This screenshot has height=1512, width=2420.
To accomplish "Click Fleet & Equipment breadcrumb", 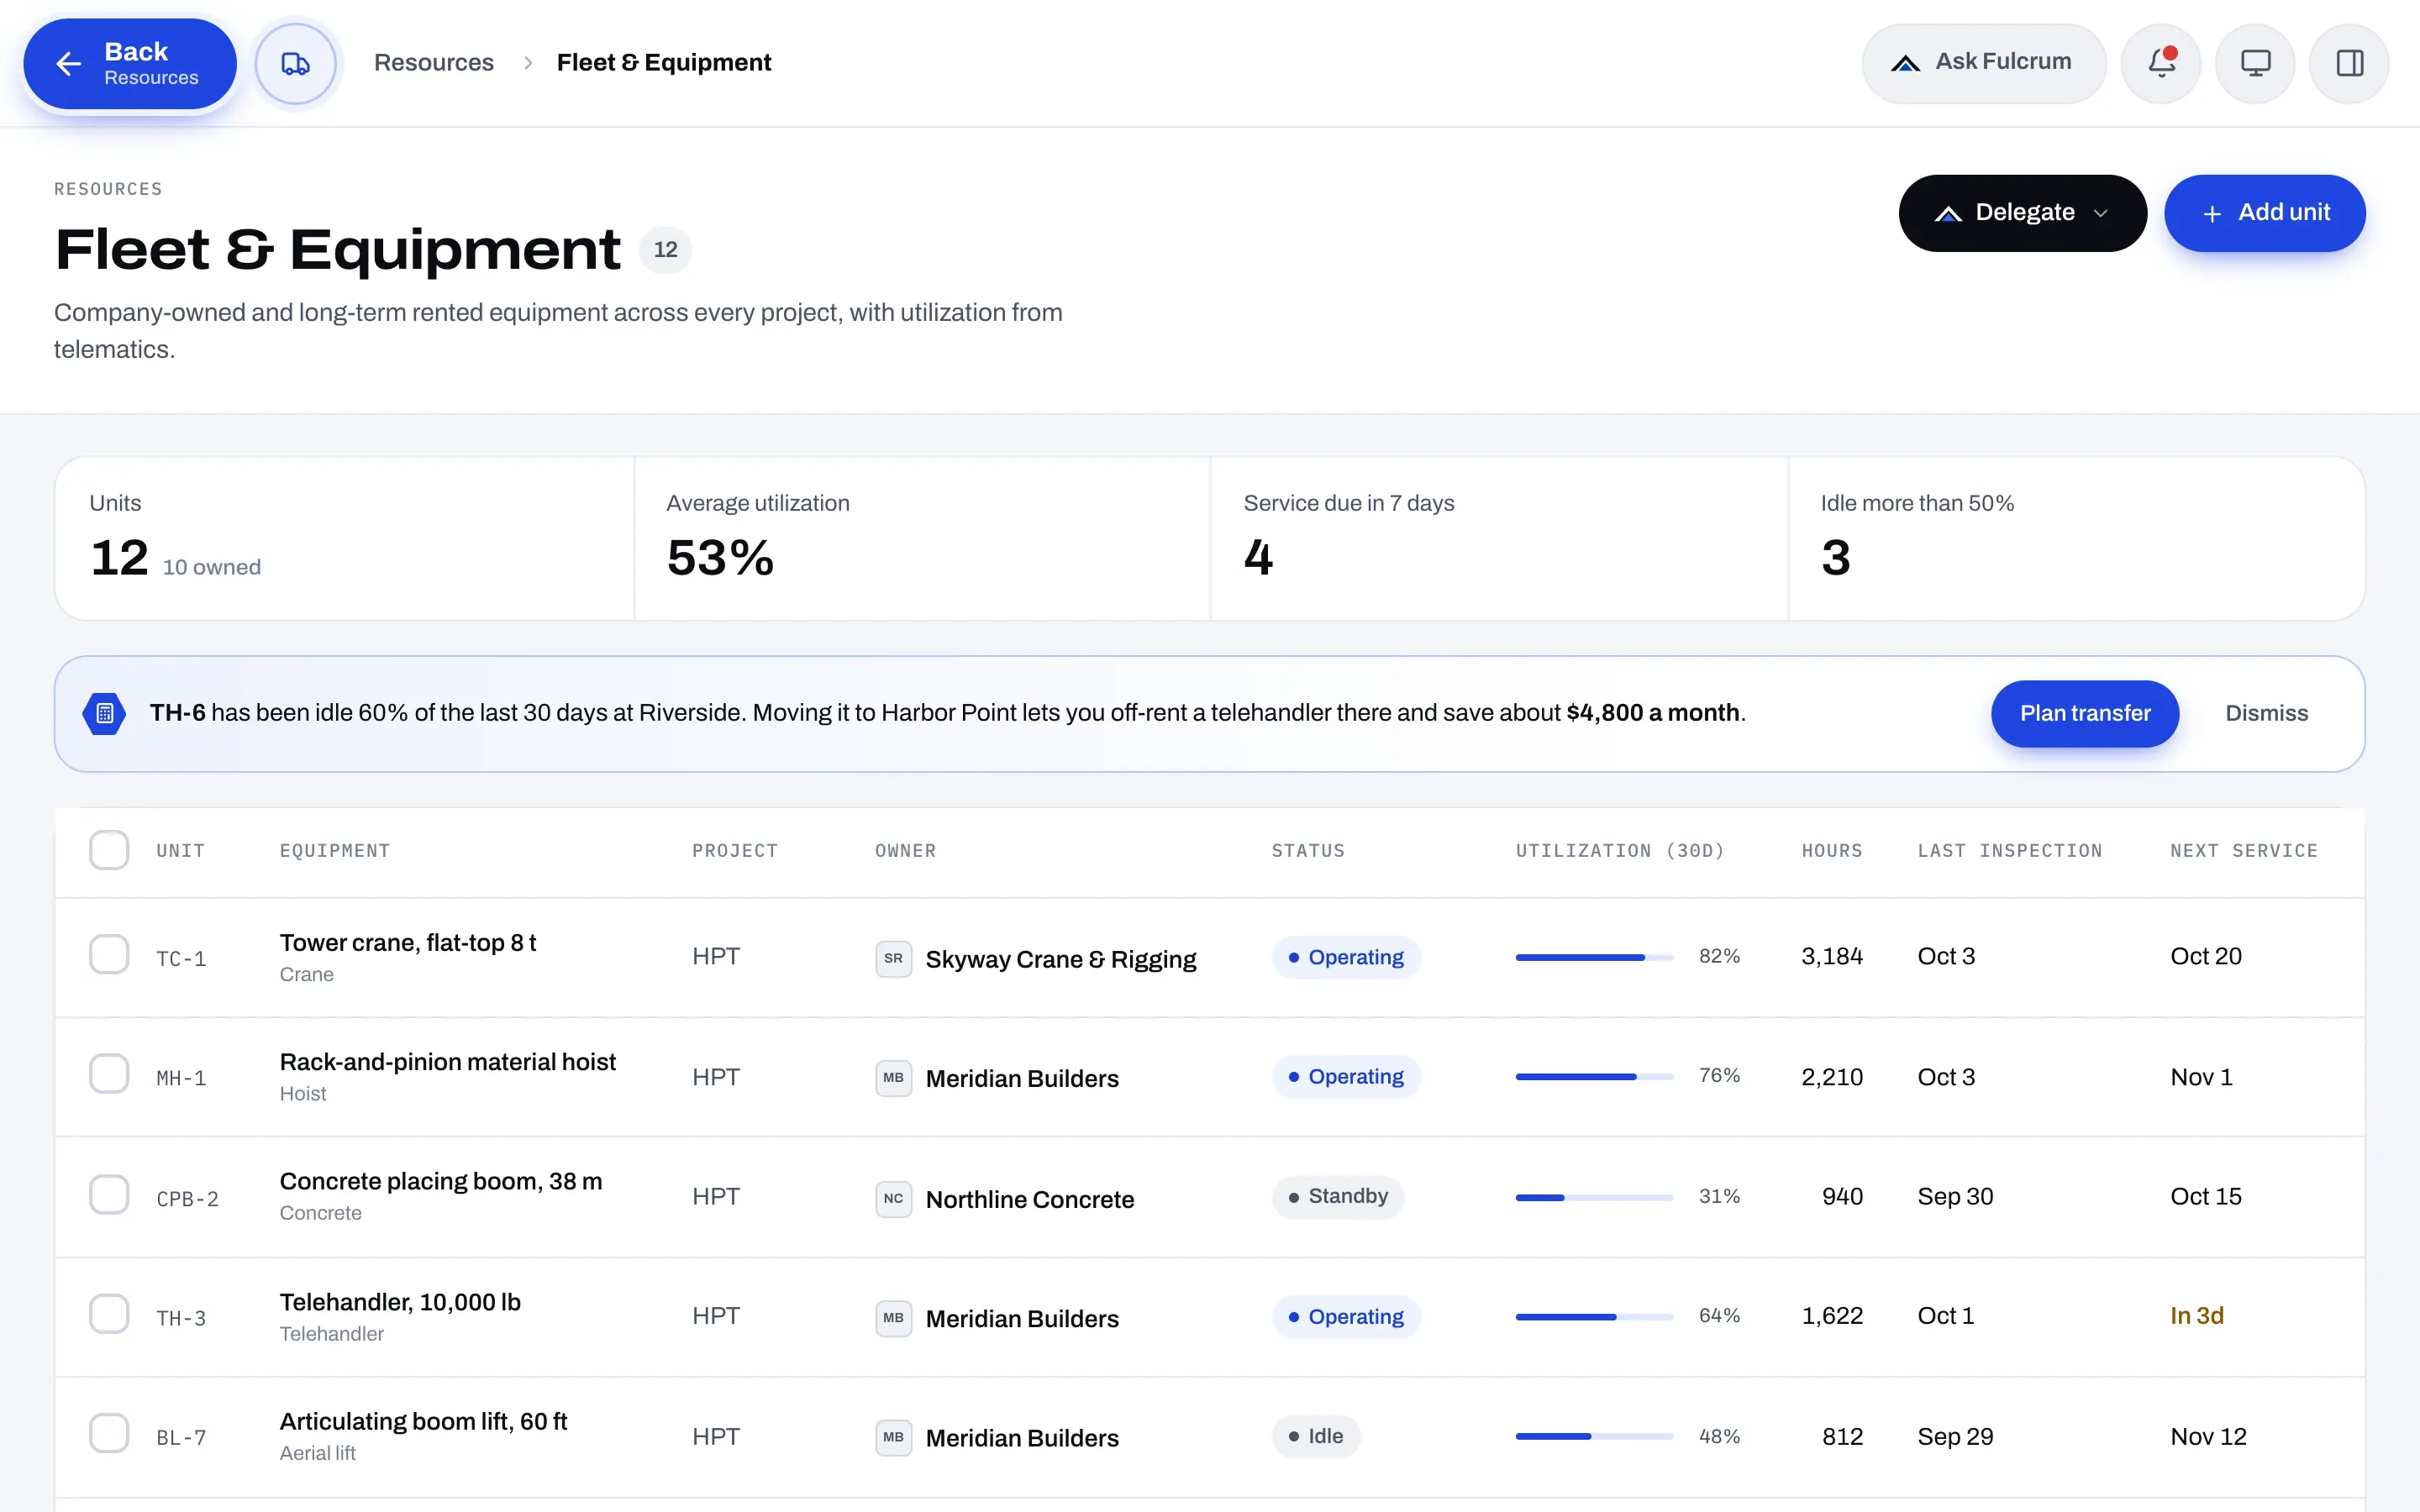I will 664,63.
